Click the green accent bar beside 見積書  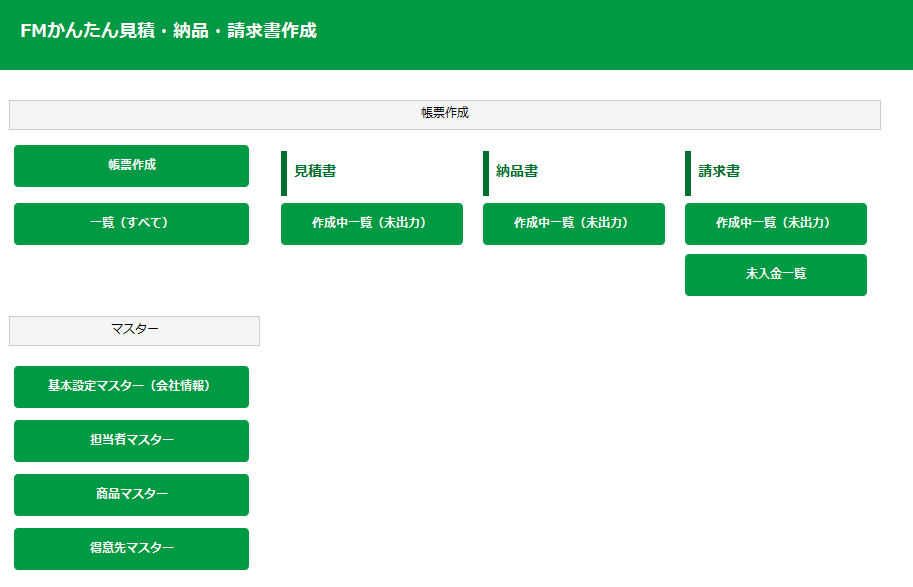[x=284, y=173]
